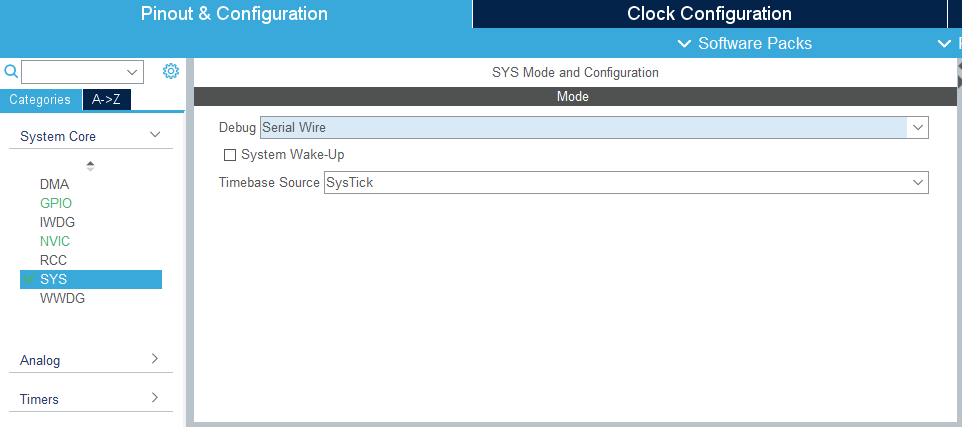Click the SYS Mode and Configuration title
962x427 pixels.
point(575,72)
